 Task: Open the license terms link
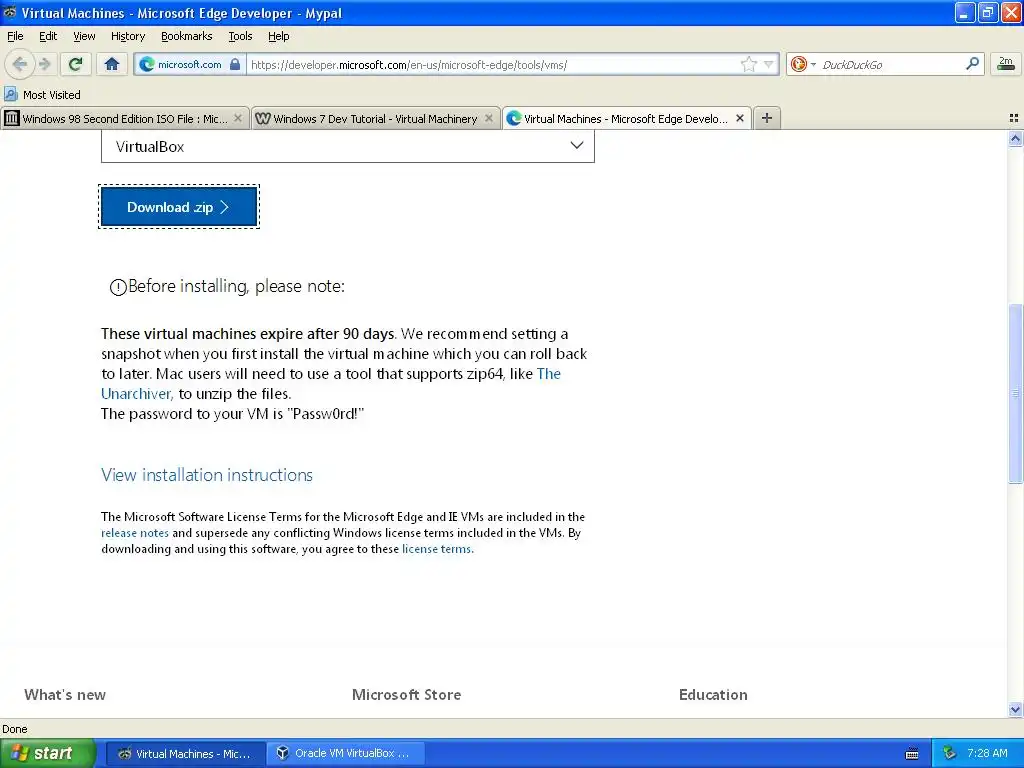click(436, 549)
